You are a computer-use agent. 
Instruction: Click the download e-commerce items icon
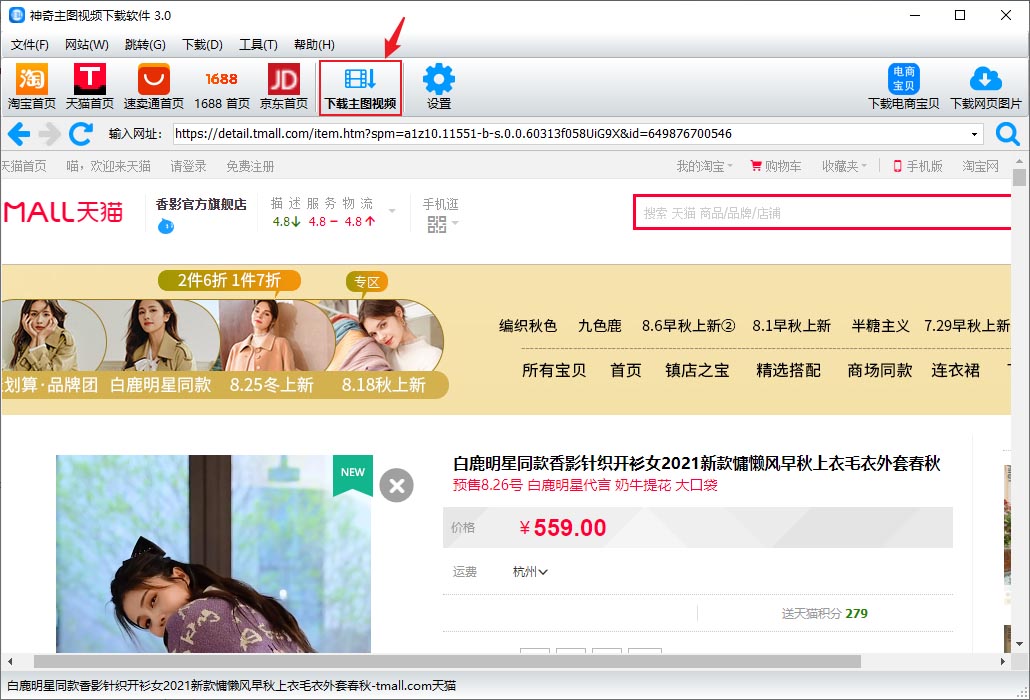[x=903, y=87]
